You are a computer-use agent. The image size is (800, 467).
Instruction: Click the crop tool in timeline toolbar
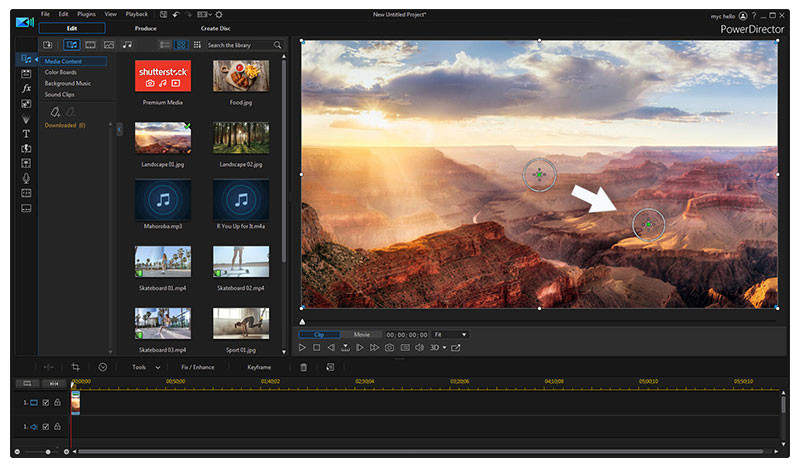[x=76, y=367]
